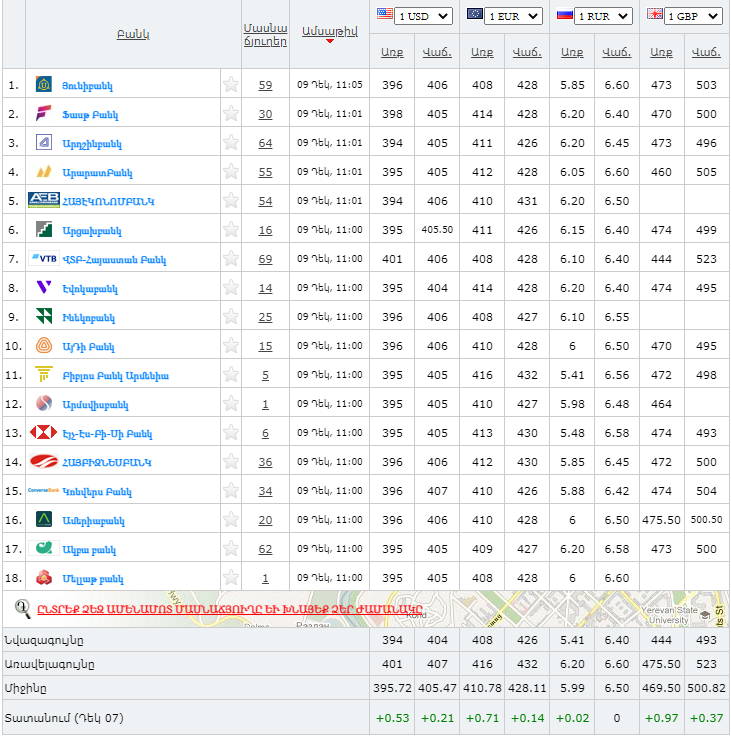Click the AraratBank logo in row 4
This screenshot has height=736, width=731.
point(44,171)
